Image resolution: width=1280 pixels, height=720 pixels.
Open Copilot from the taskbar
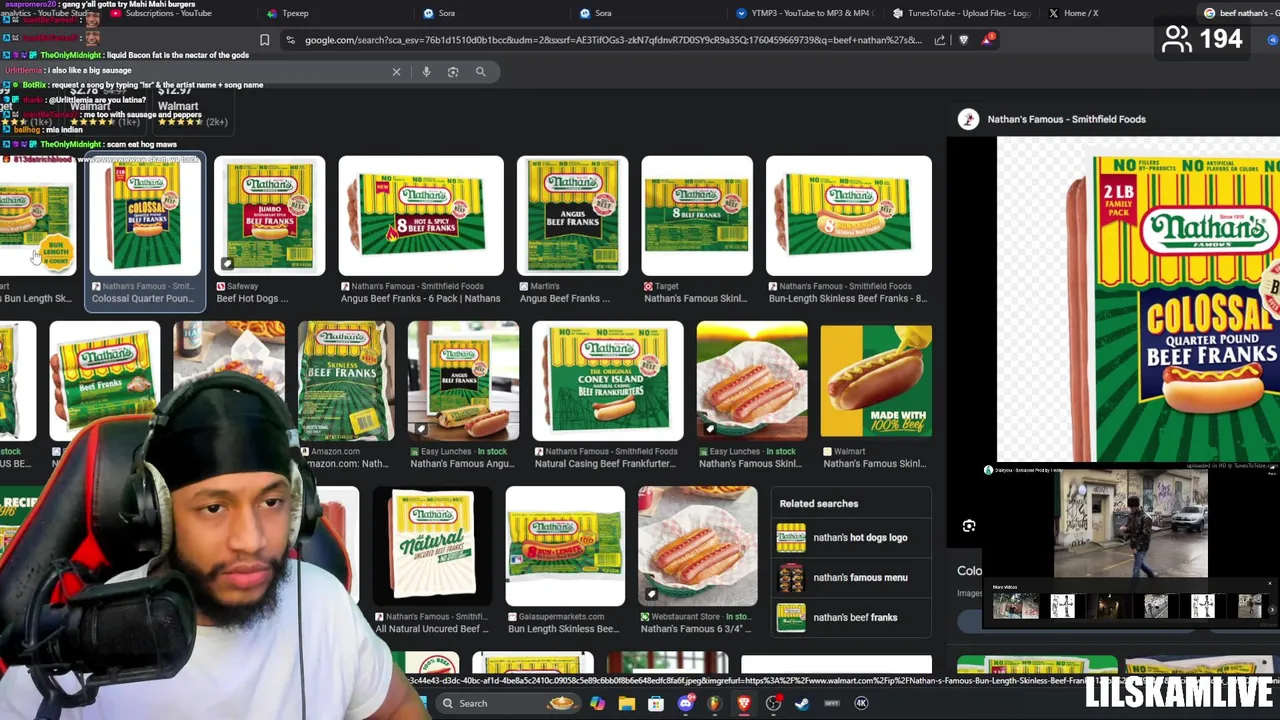[x=597, y=703]
